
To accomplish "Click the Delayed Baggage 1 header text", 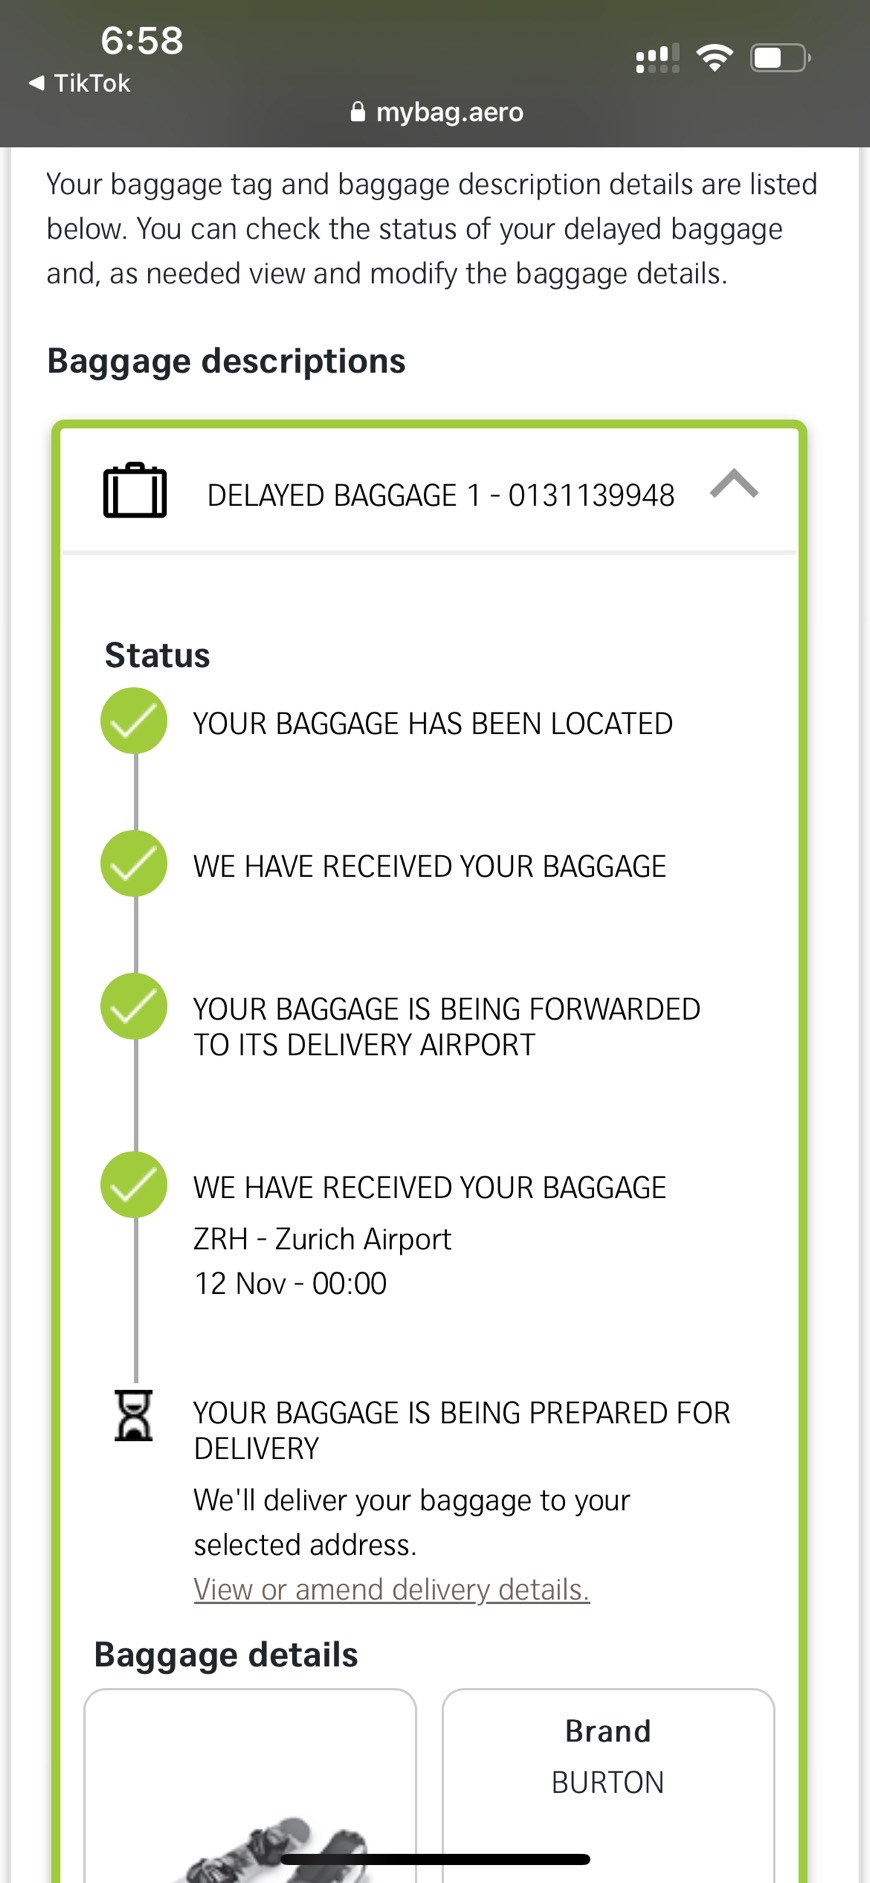I will [440, 495].
